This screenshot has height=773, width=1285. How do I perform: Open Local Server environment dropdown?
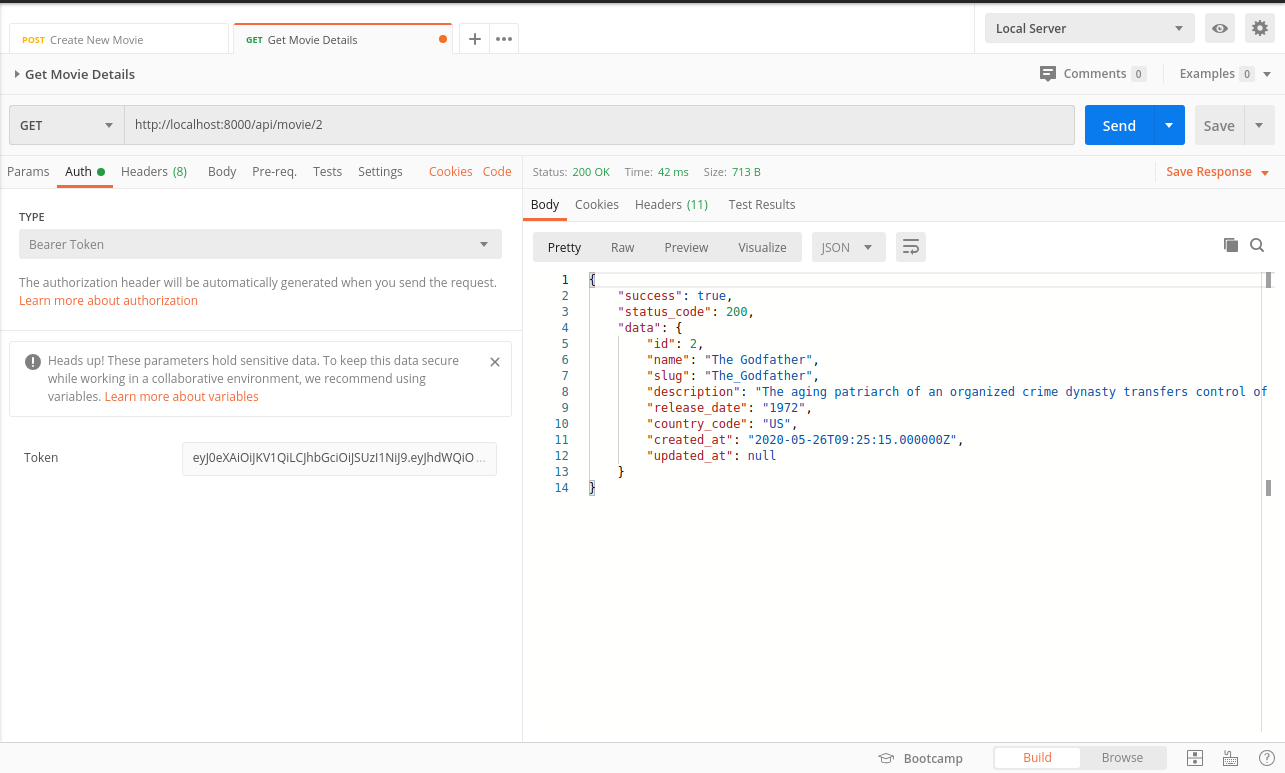[1090, 28]
